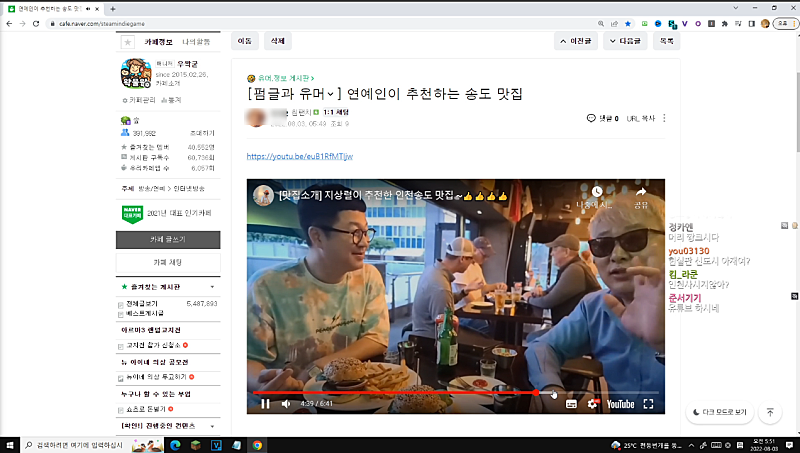Click the video Share arrow icon
Screen dimensions: 800x453
pos(640,193)
